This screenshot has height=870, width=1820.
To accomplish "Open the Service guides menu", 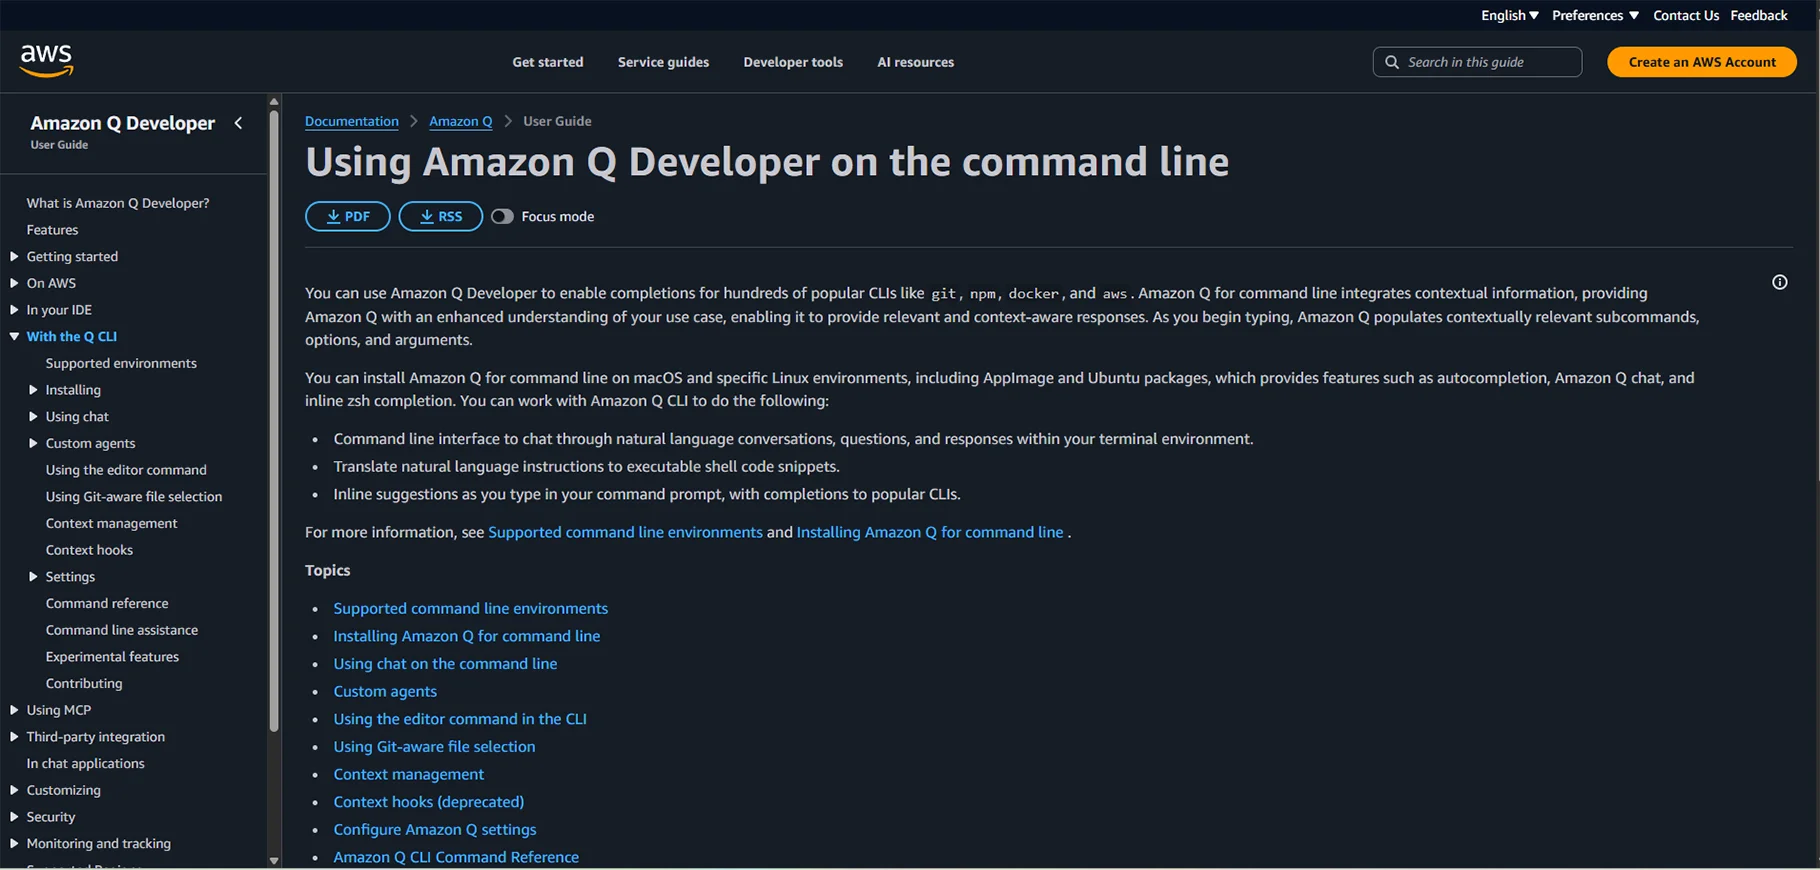I will coord(663,62).
